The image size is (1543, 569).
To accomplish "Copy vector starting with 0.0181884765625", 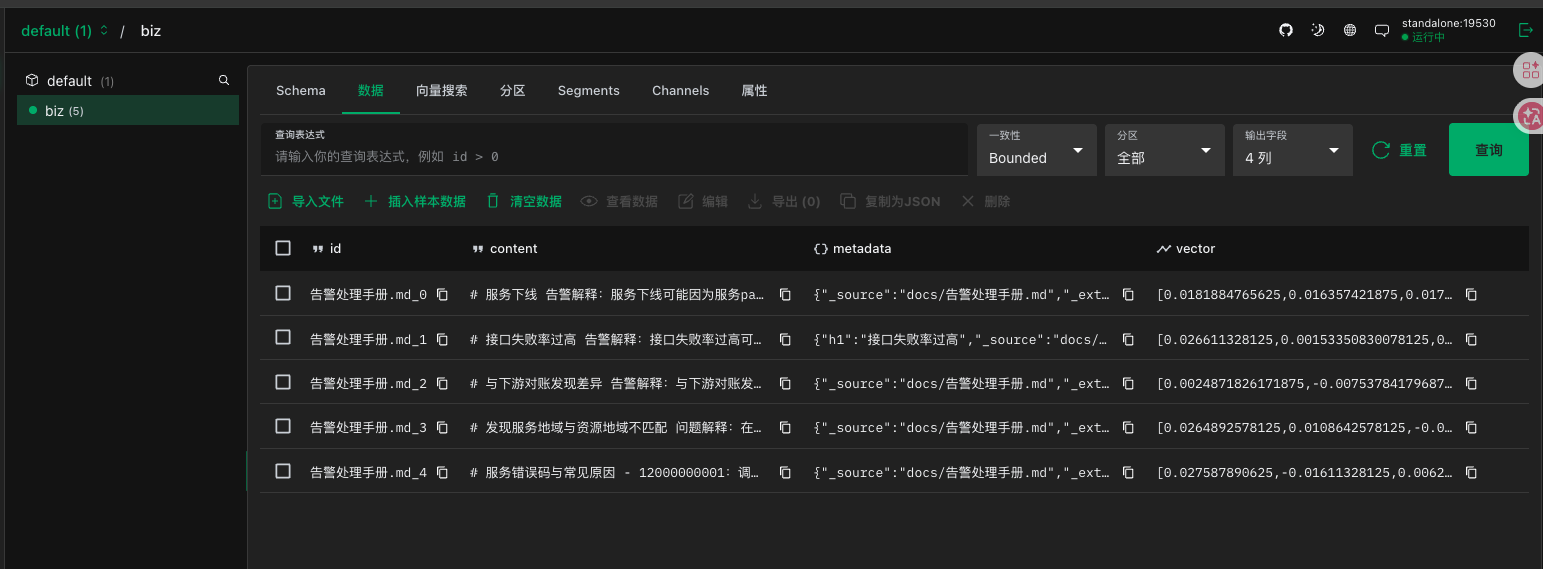I will pyautogui.click(x=1471, y=295).
